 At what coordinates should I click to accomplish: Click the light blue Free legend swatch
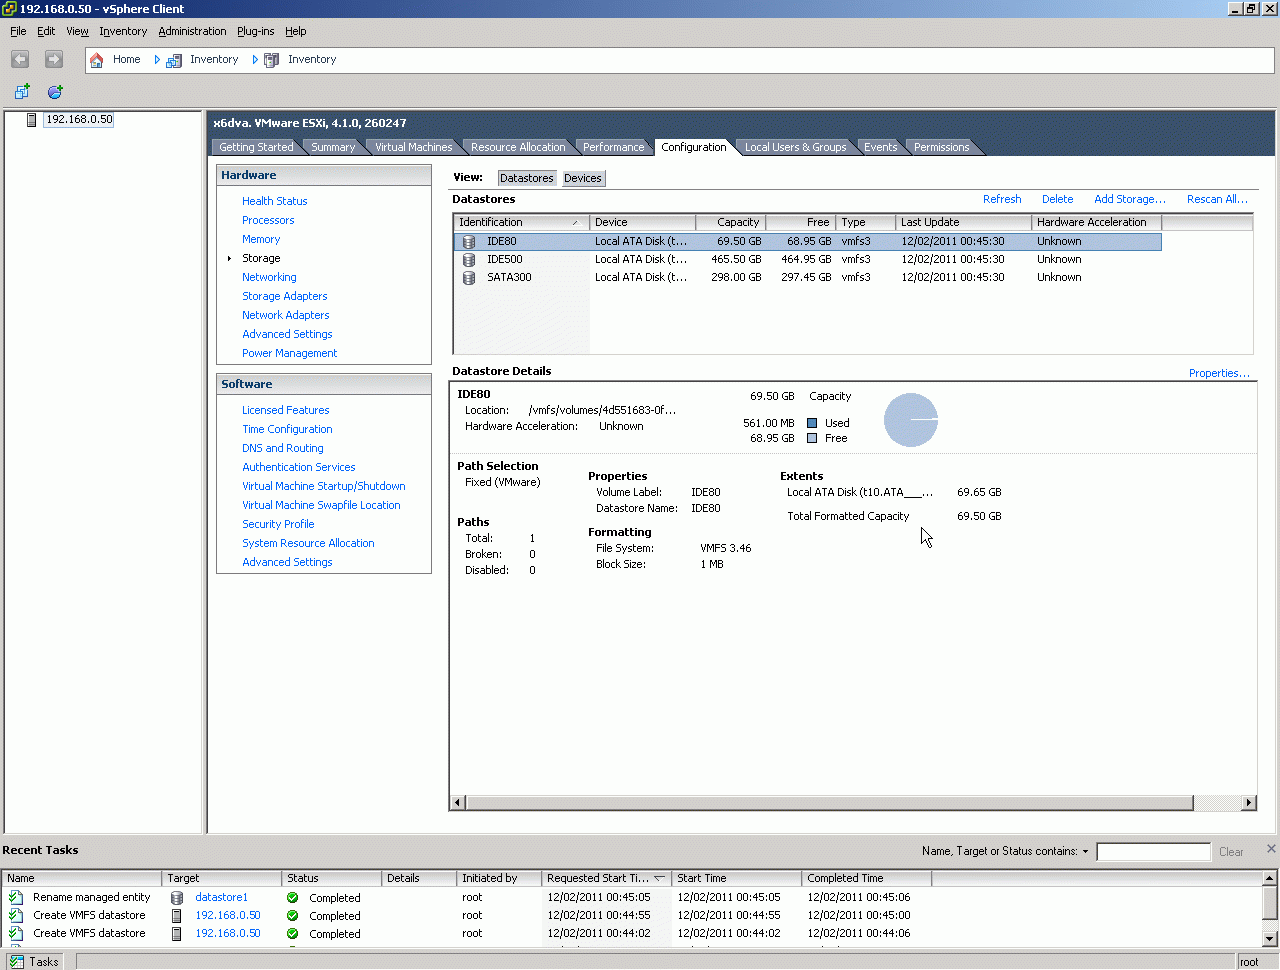812,438
